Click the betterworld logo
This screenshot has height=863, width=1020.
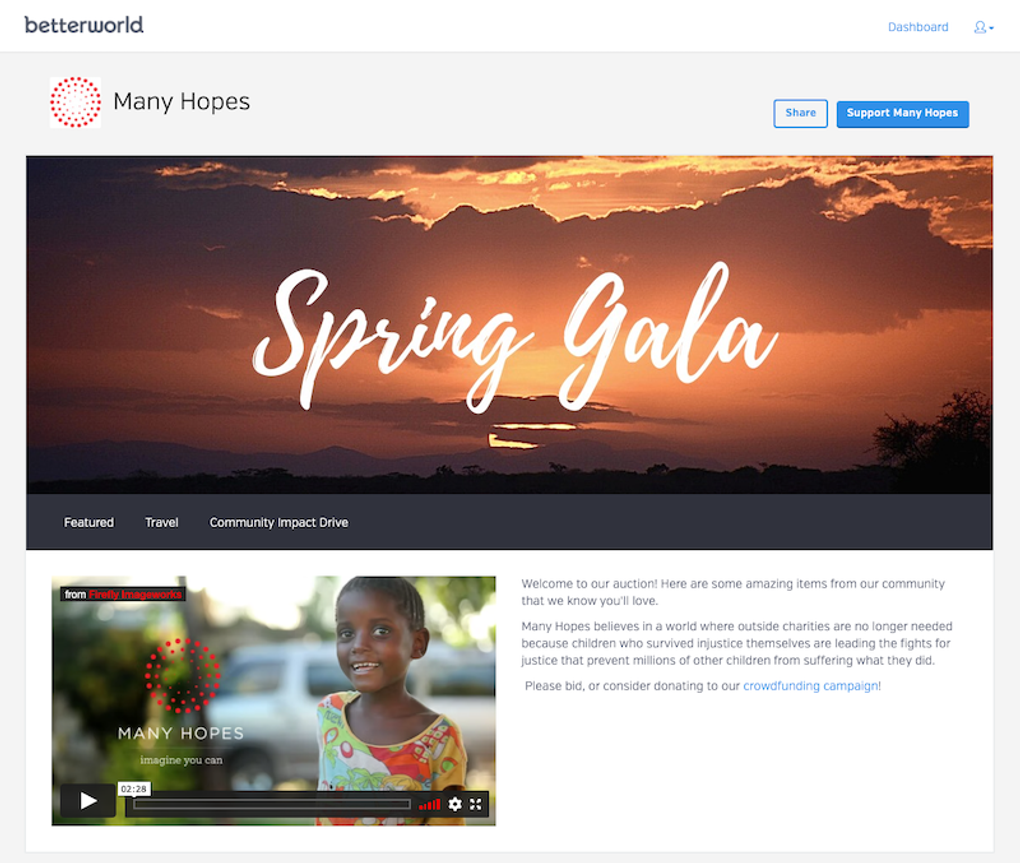click(84, 25)
